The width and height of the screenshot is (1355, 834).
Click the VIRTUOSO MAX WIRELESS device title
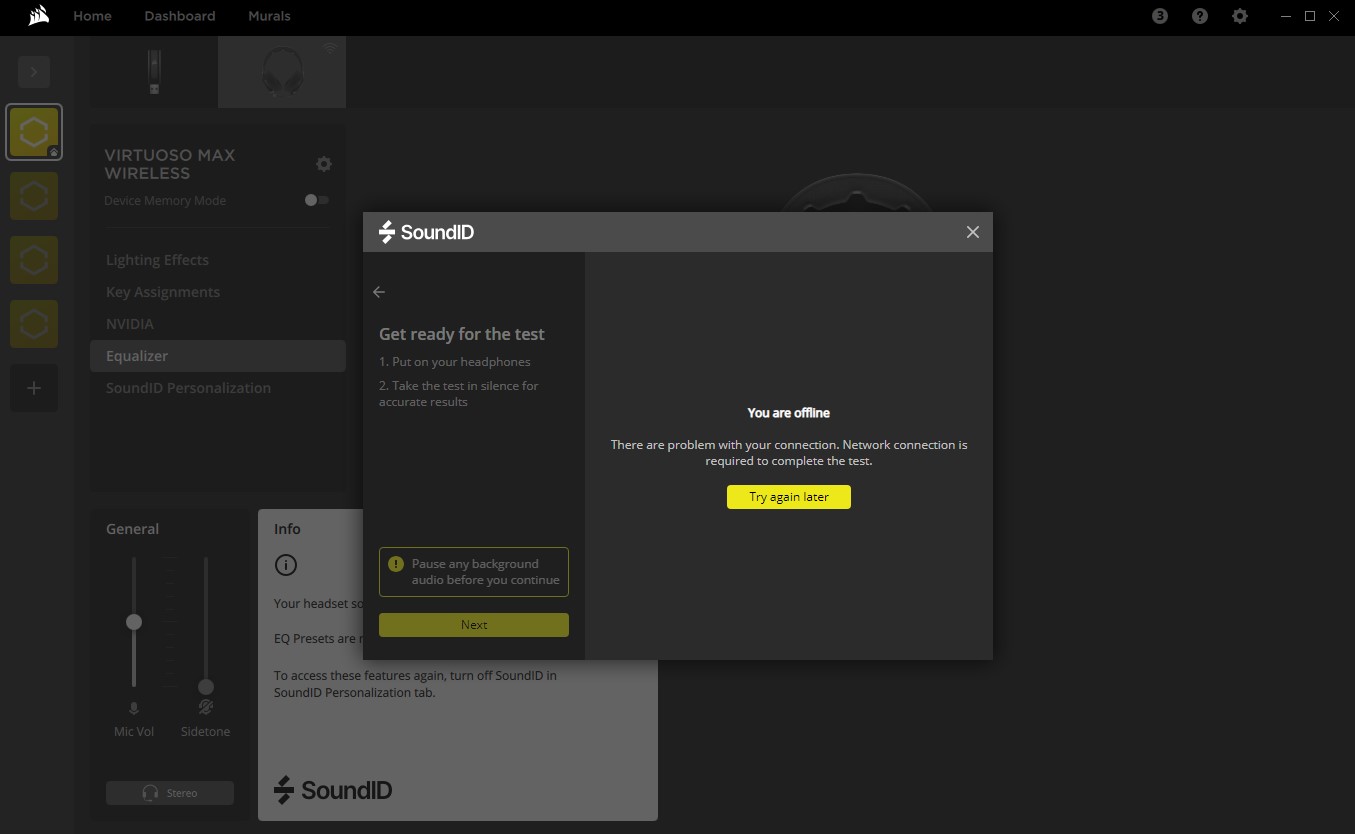click(x=170, y=164)
